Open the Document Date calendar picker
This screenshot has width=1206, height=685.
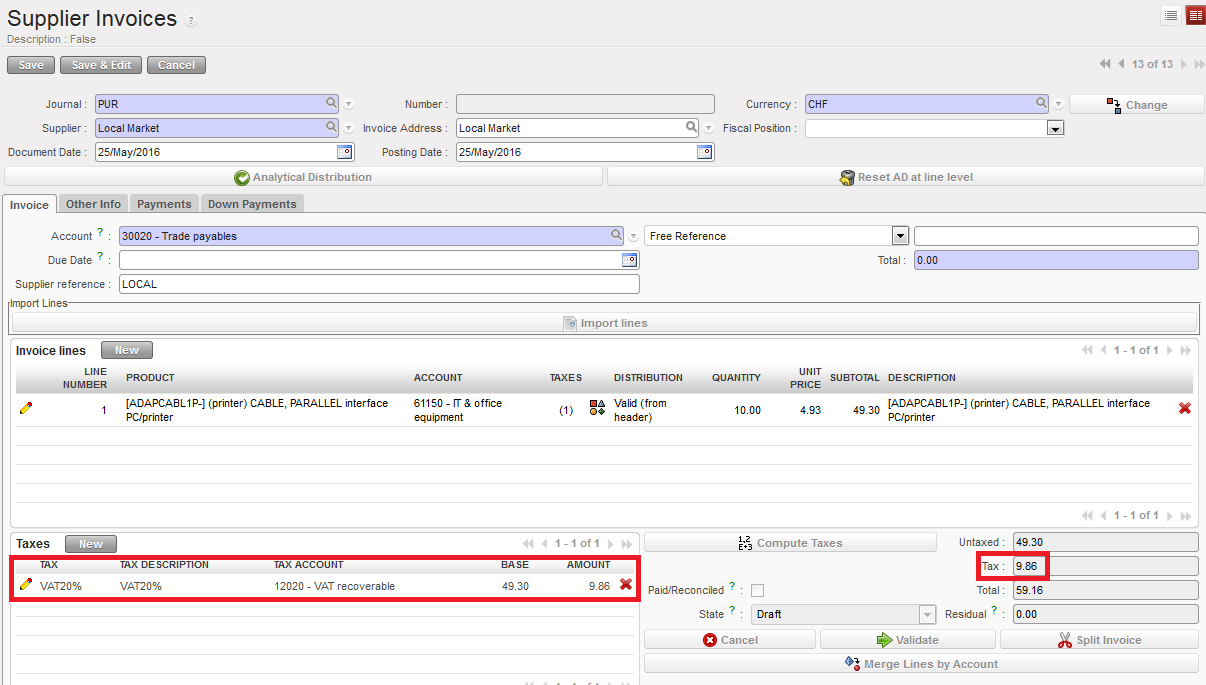(x=345, y=152)
